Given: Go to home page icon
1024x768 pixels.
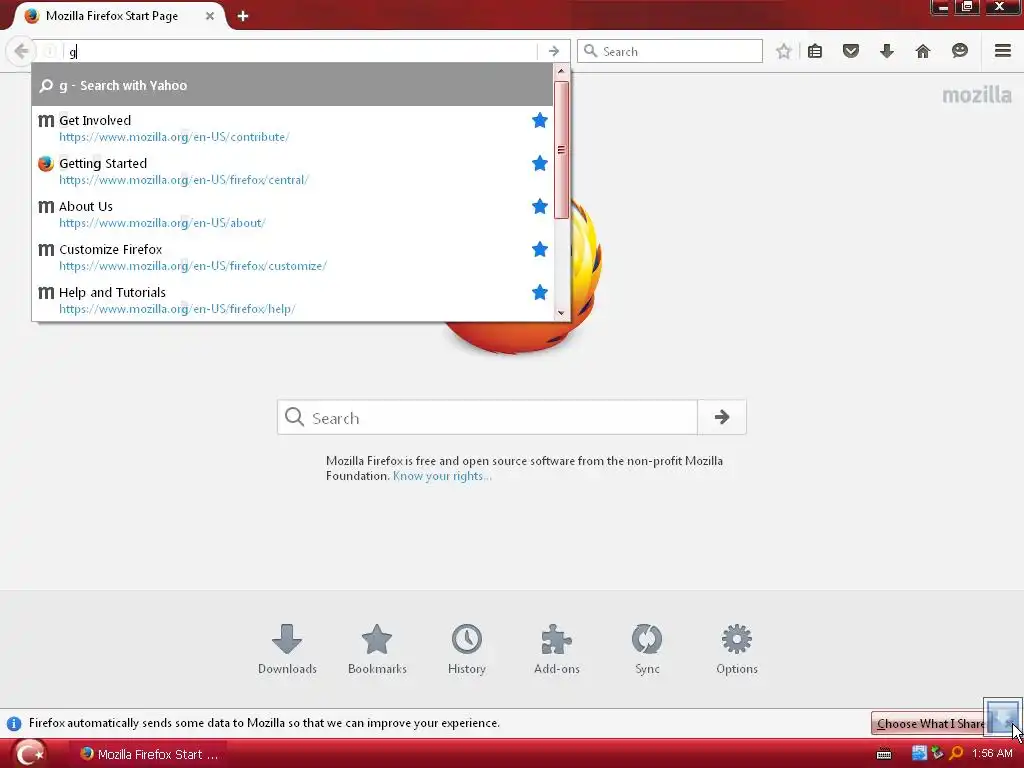Looking at the screenshot, I should pos(923,51).
